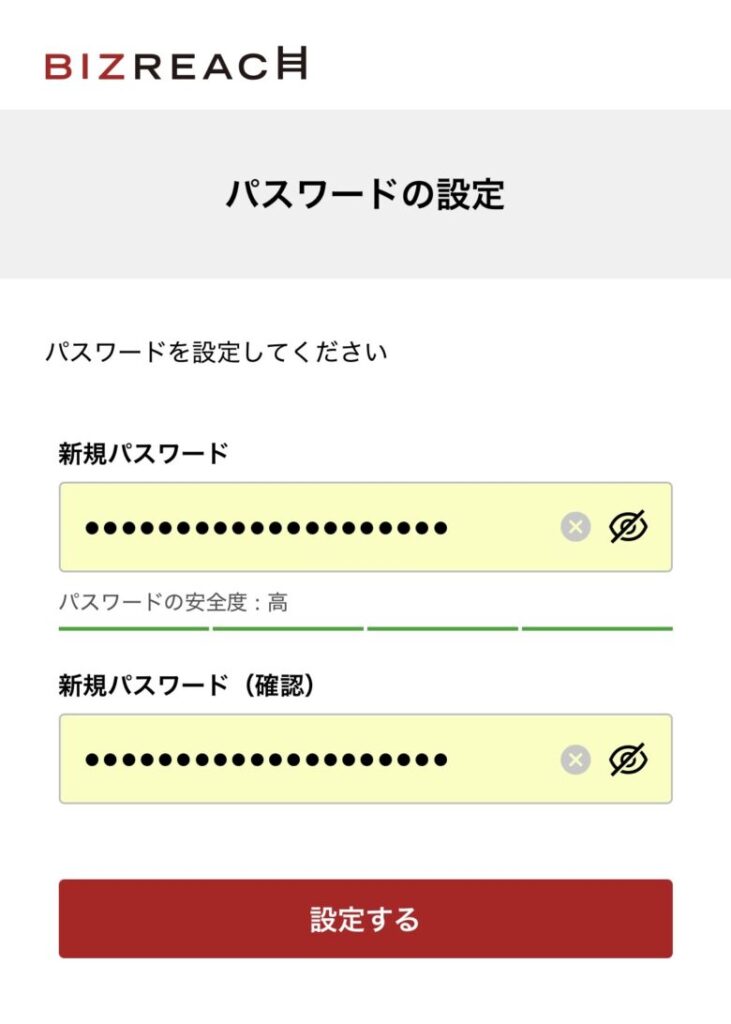Focus the 新規パスワード input field

click(500, 527)
